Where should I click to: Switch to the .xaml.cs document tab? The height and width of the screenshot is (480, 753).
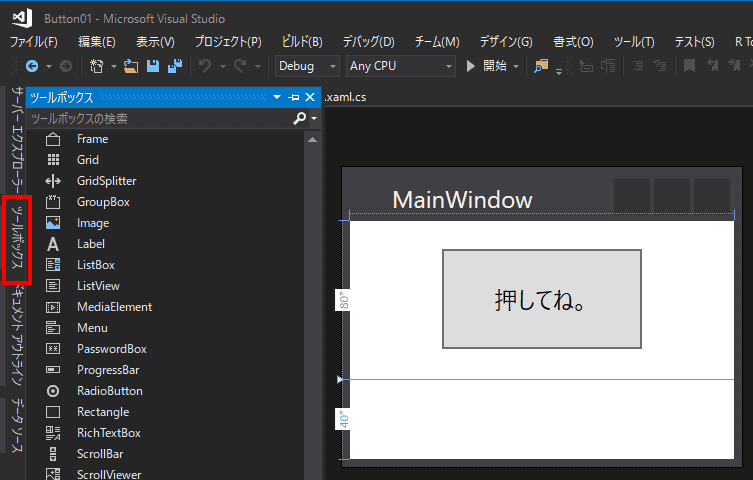345,97
